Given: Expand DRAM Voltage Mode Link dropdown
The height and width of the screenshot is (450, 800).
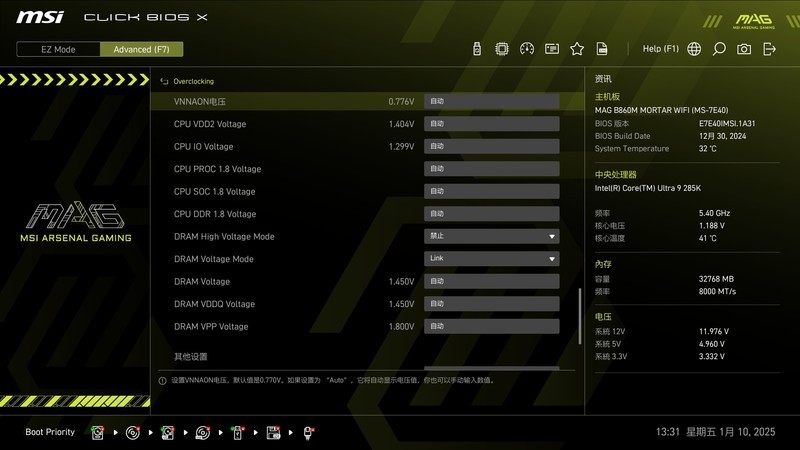Looking at the screenshot, I should (491, 259).
